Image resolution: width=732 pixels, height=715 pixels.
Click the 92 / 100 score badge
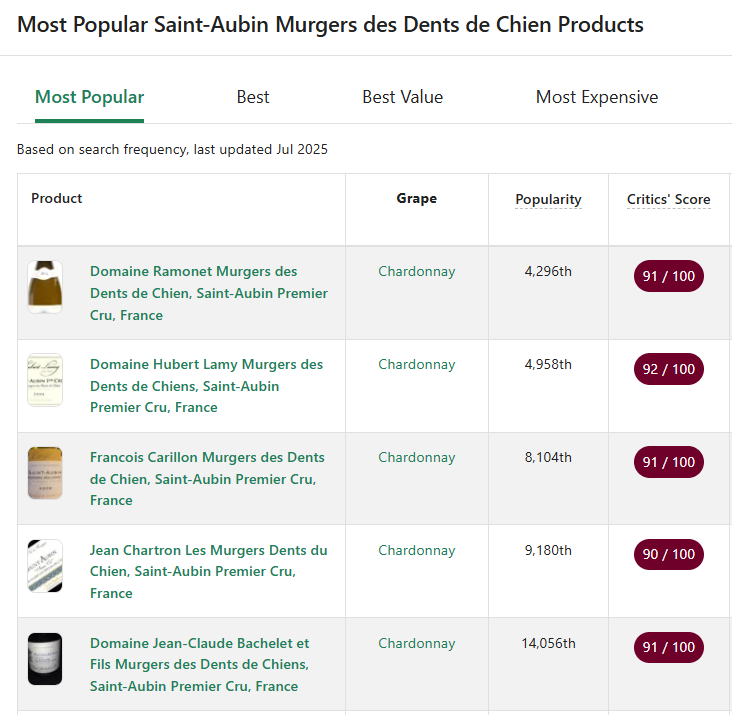[x=669, y=369]
